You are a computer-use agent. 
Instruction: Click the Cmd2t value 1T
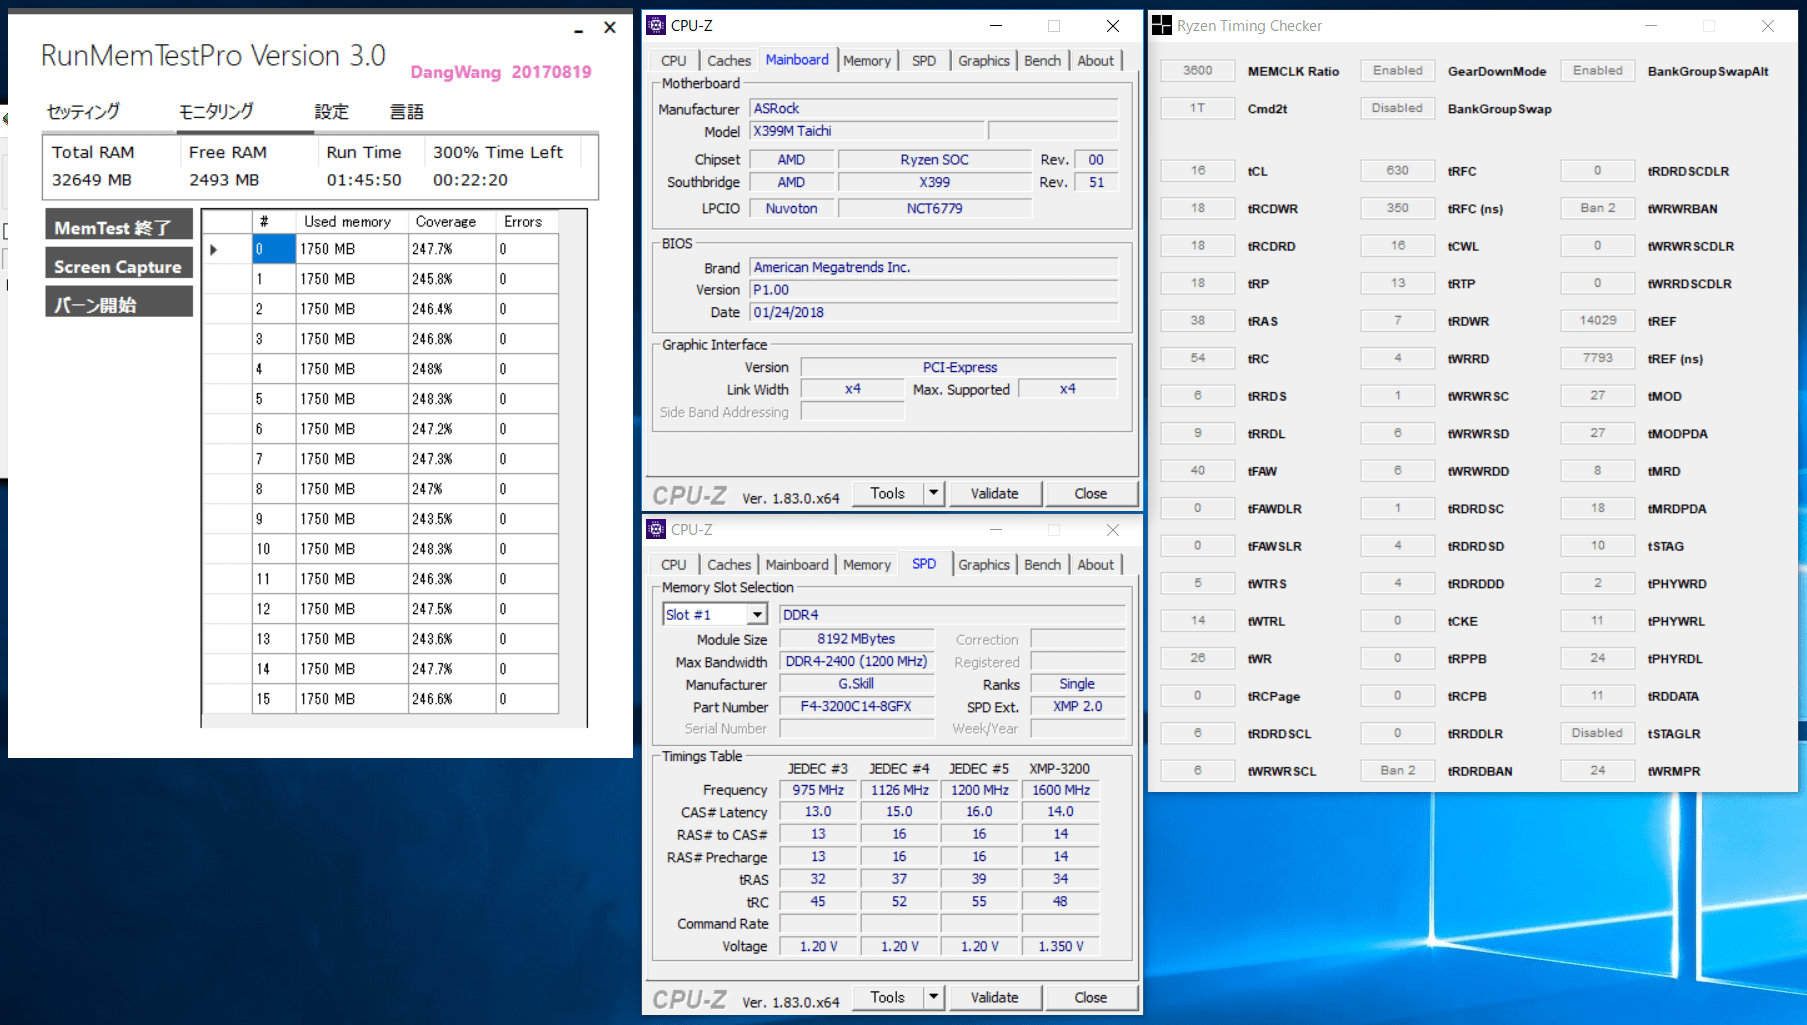(x=1198, y=108)
